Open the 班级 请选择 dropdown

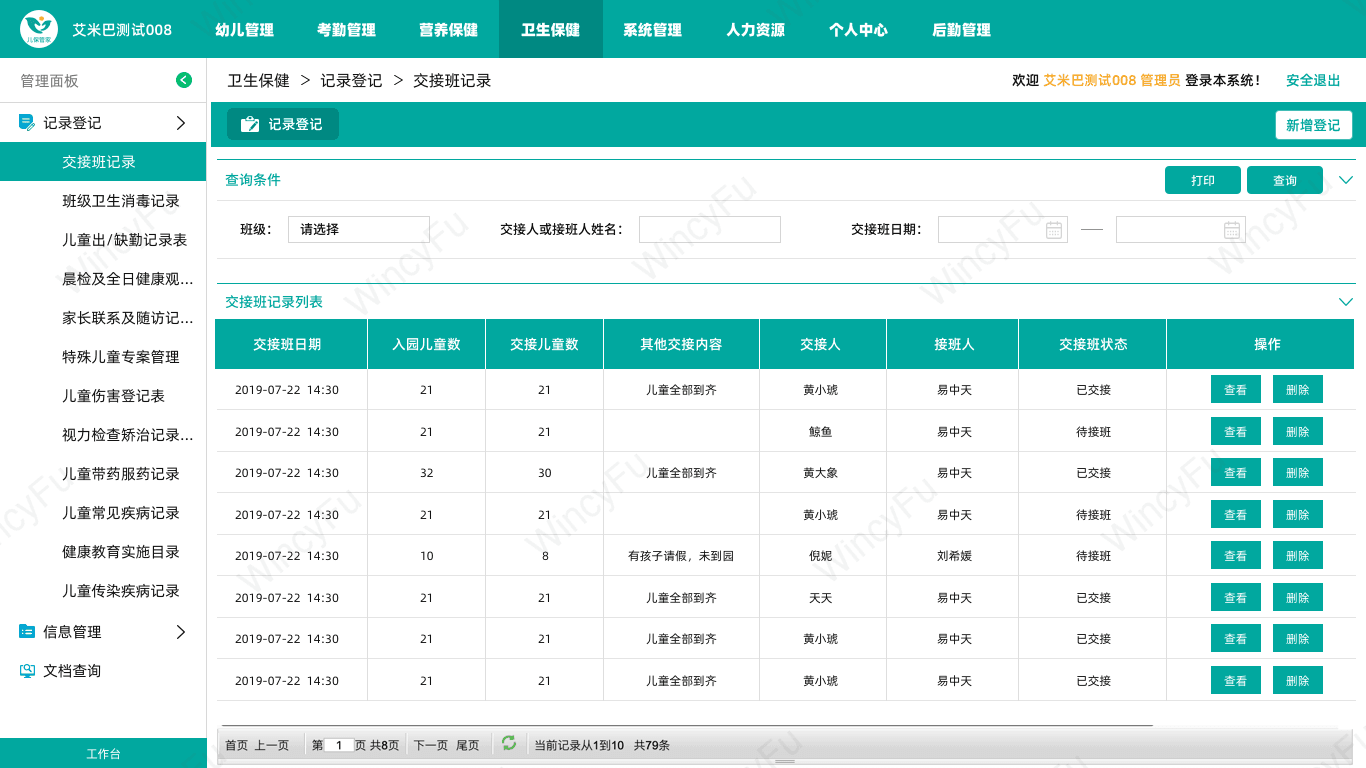(359, 229)
